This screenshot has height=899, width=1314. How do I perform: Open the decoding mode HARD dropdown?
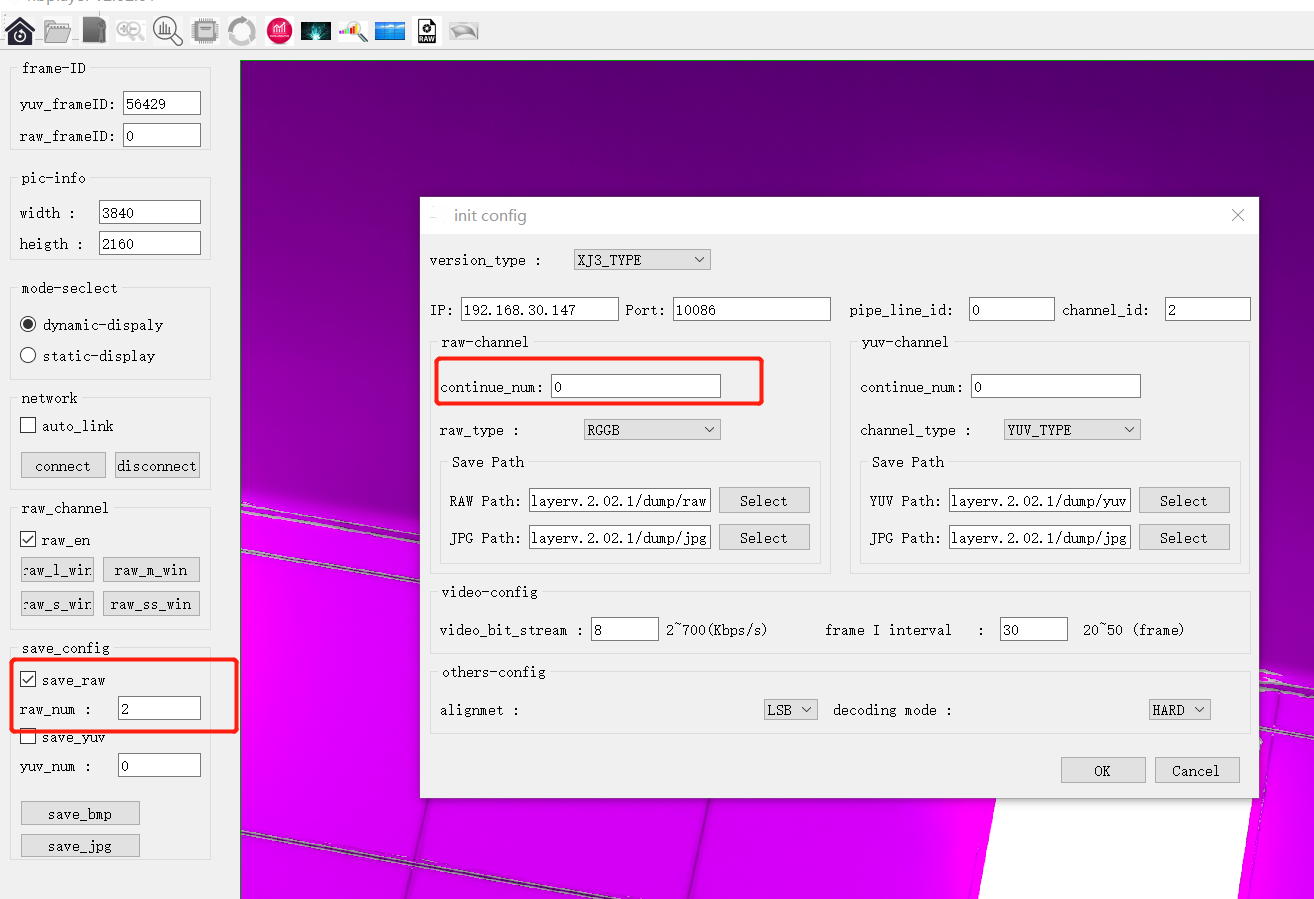[1179, 710]
